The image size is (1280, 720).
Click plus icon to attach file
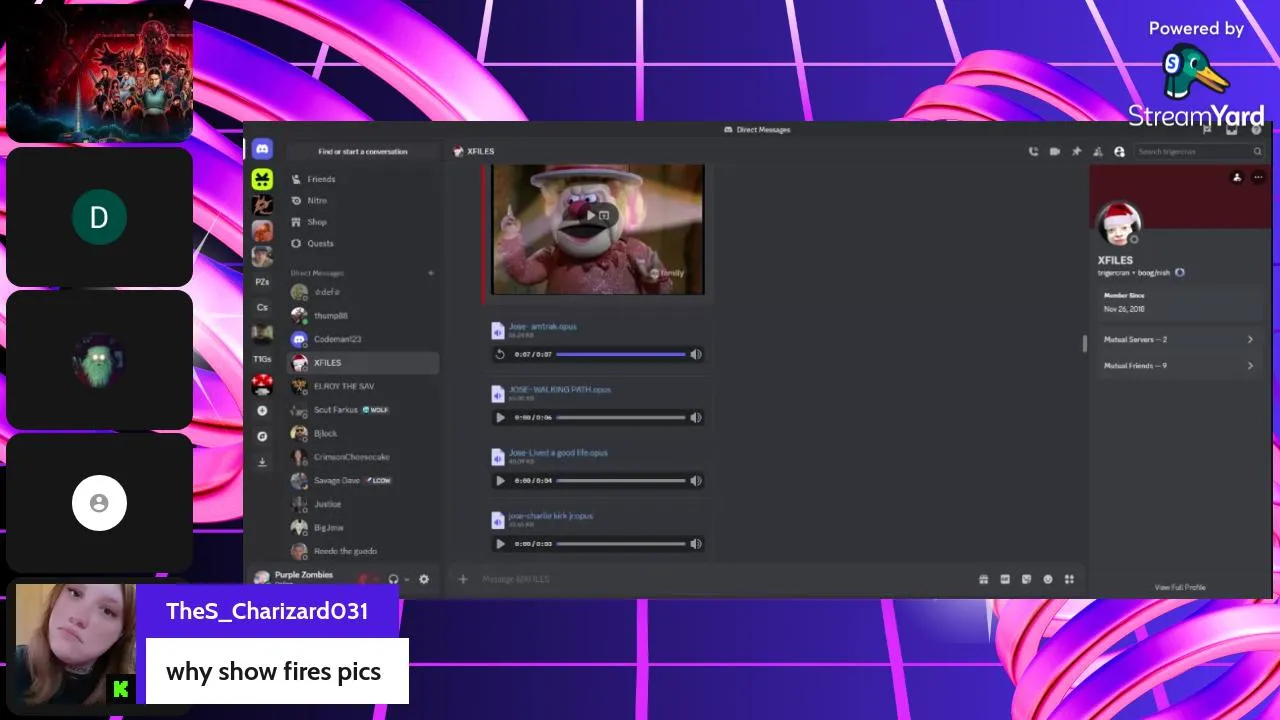tap(463, 579)
